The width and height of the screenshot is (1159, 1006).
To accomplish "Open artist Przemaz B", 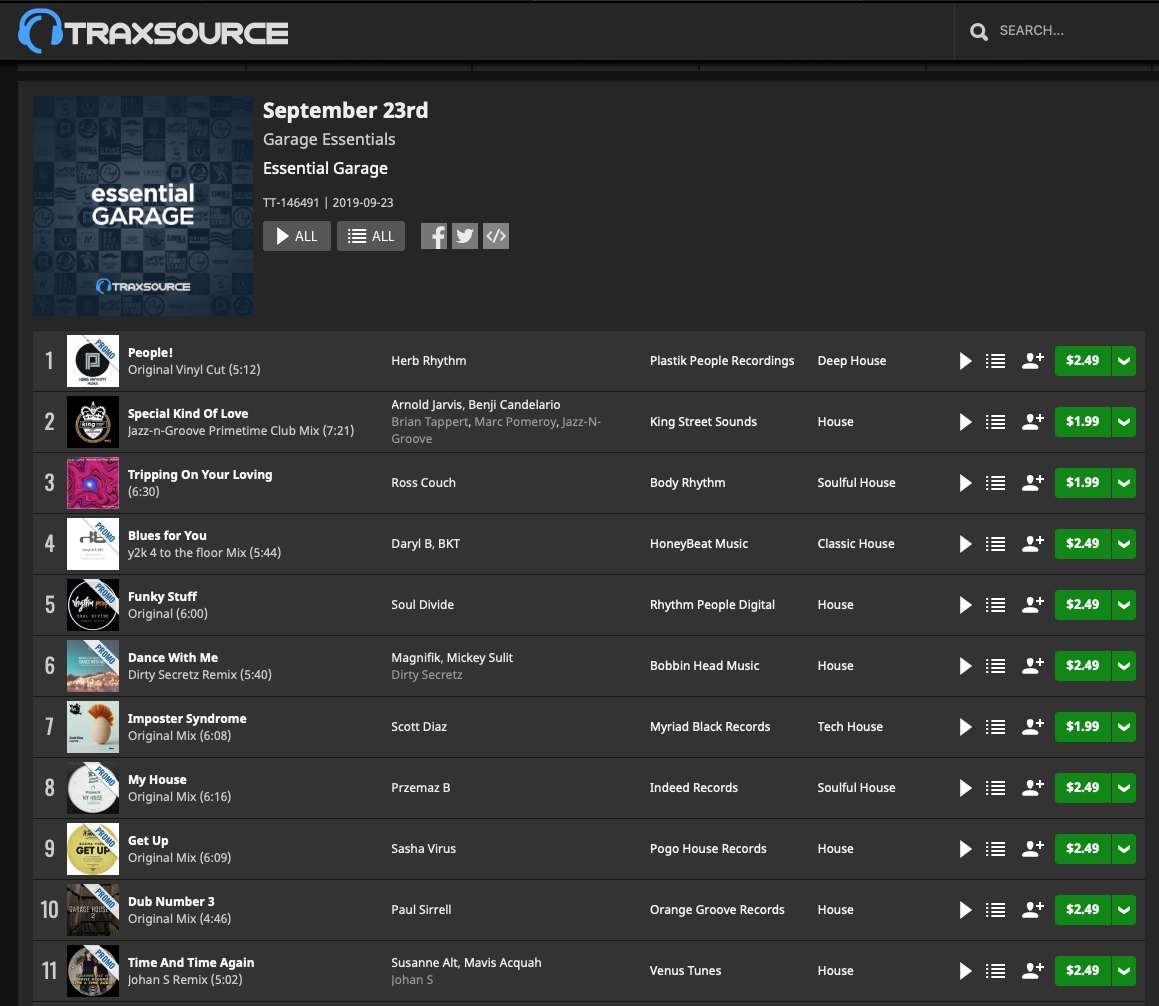I will [x=421, y=788].
